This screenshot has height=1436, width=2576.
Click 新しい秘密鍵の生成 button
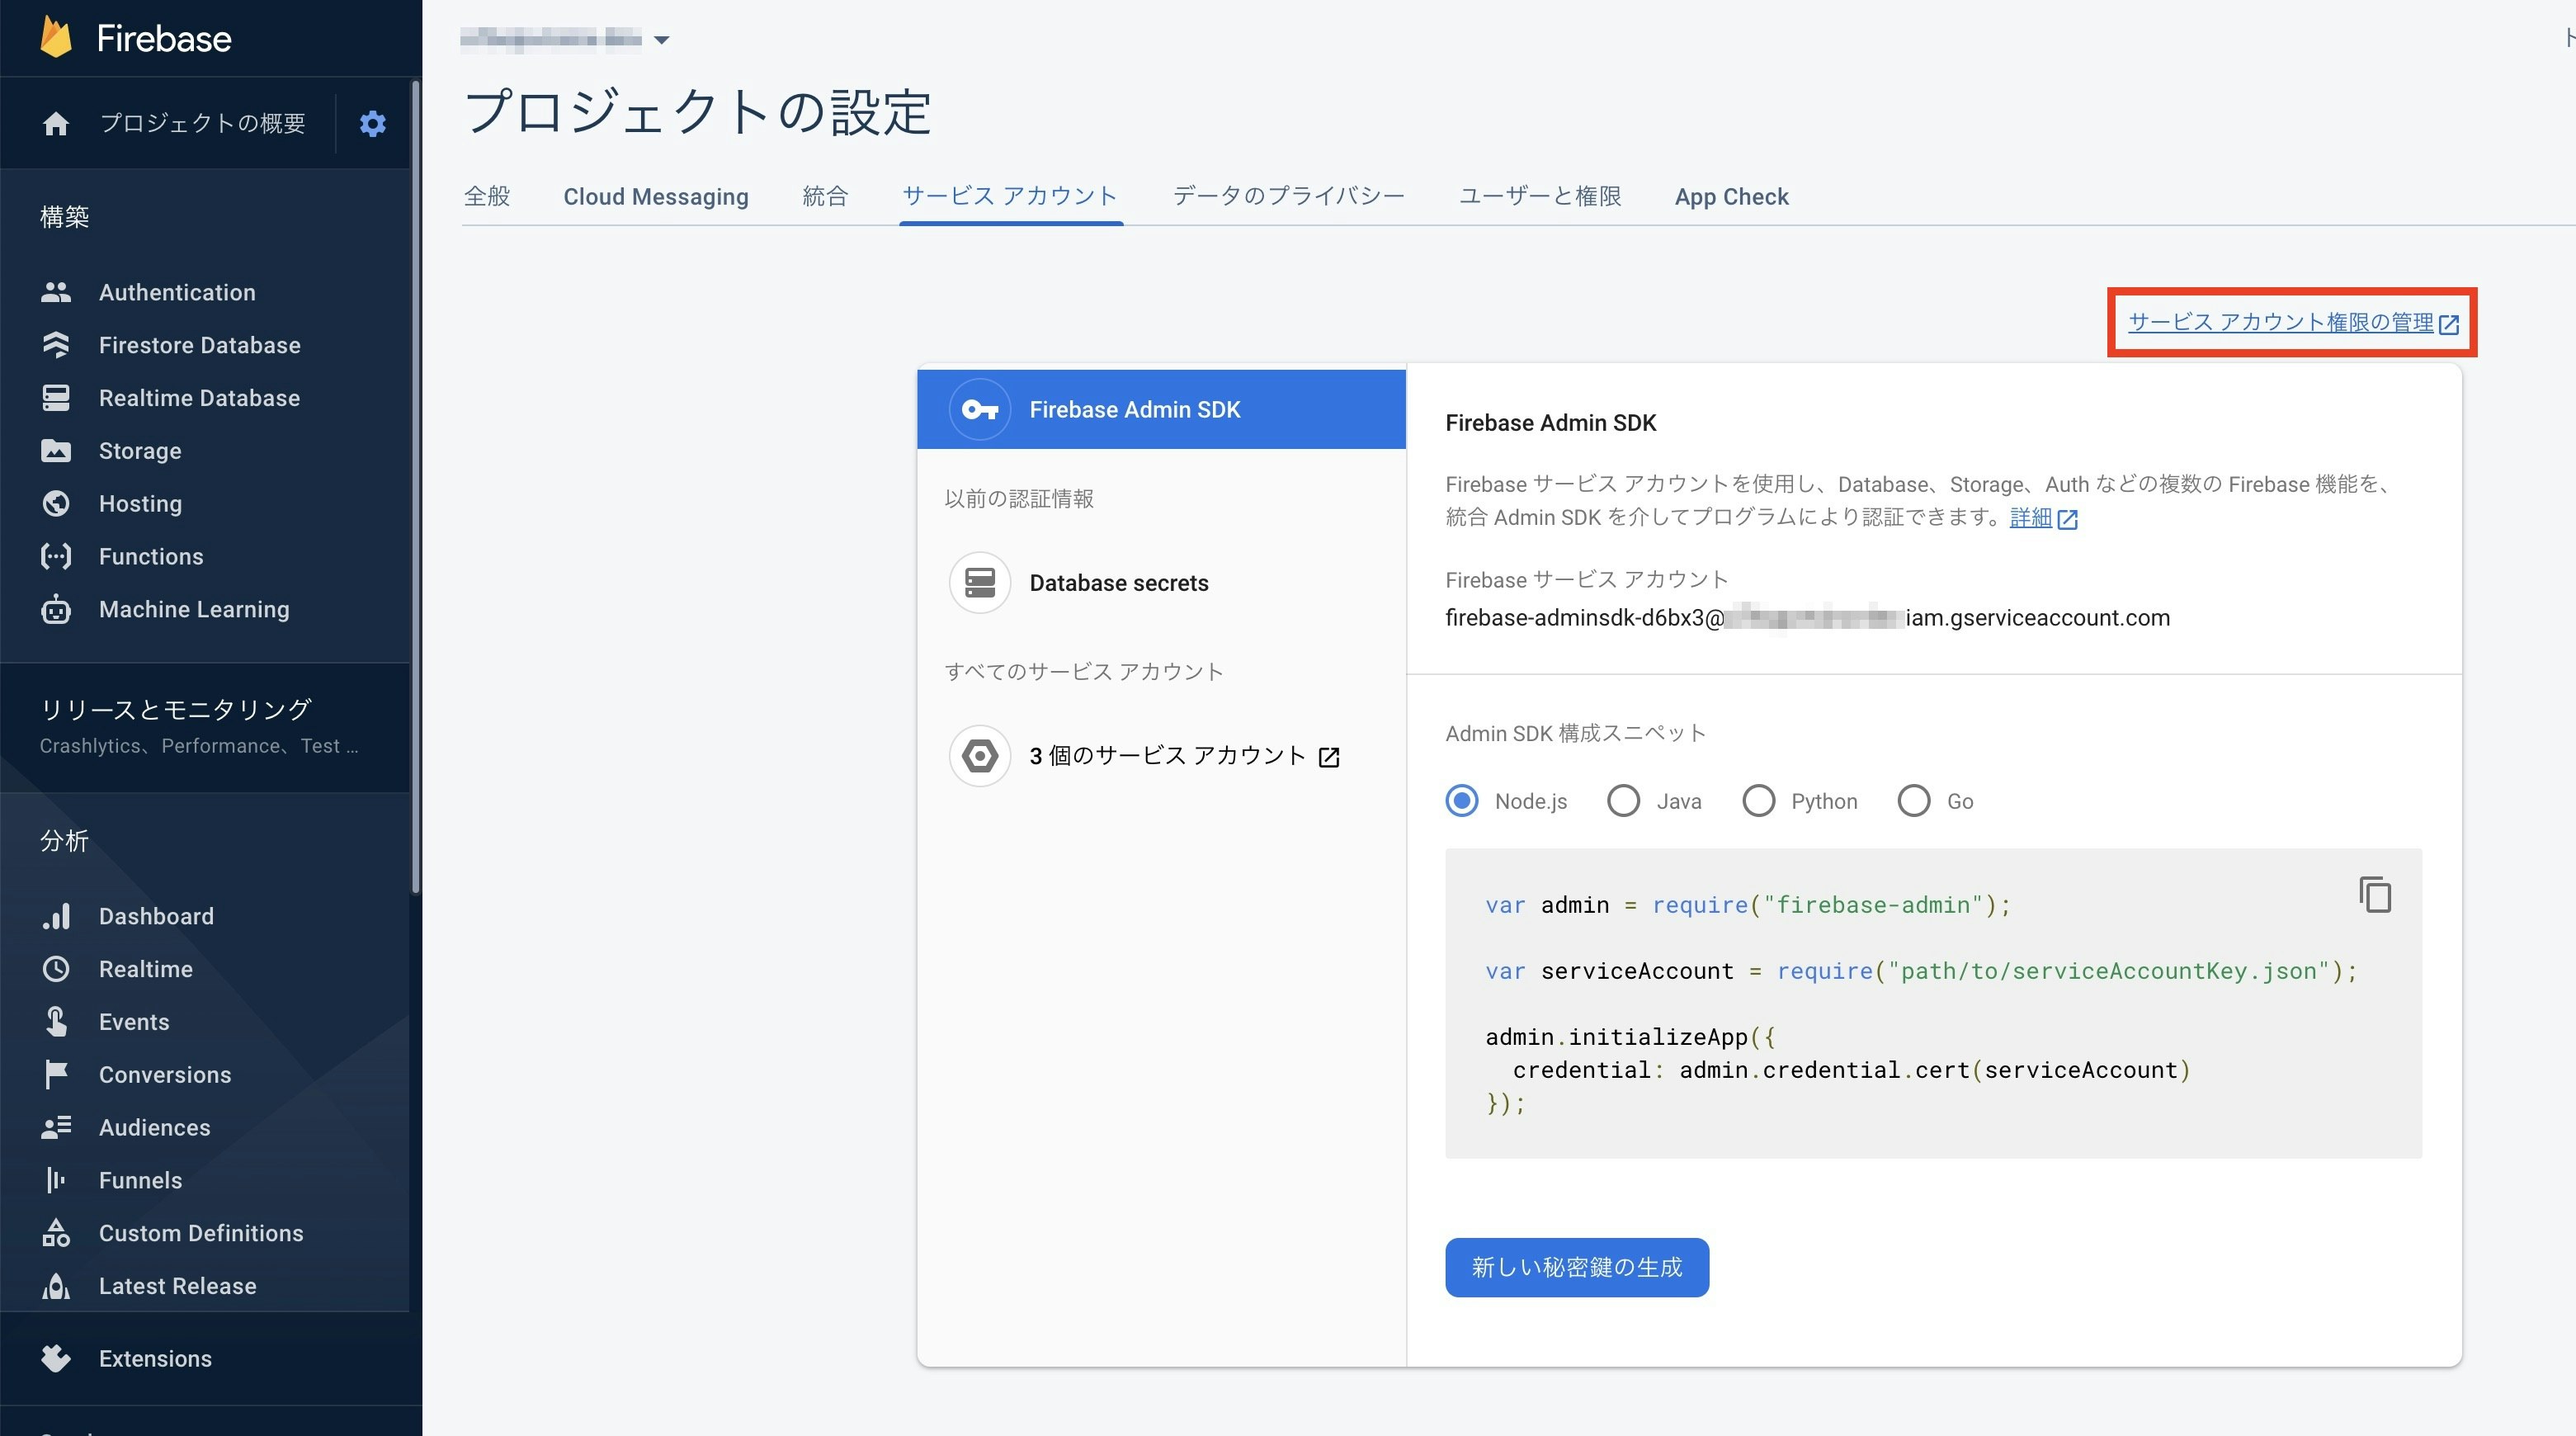pos(1576,1267)
